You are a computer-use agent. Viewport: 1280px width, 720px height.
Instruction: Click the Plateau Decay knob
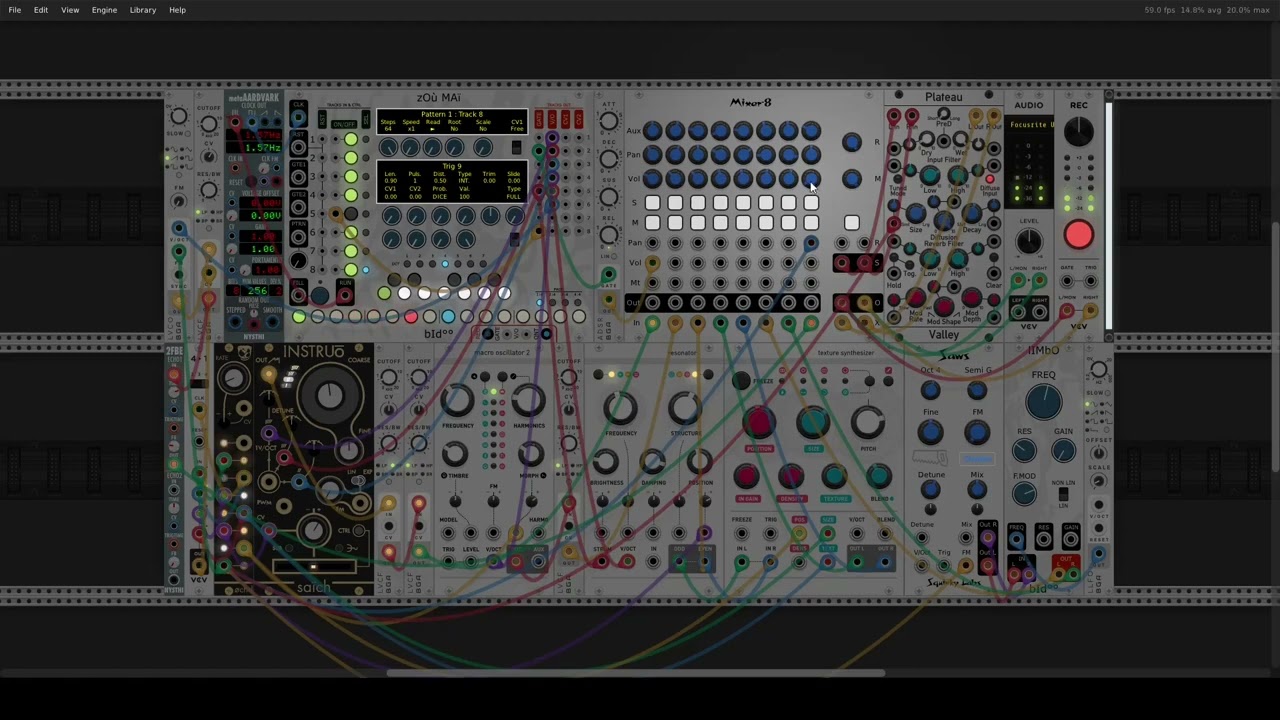[x=972, y=213]
